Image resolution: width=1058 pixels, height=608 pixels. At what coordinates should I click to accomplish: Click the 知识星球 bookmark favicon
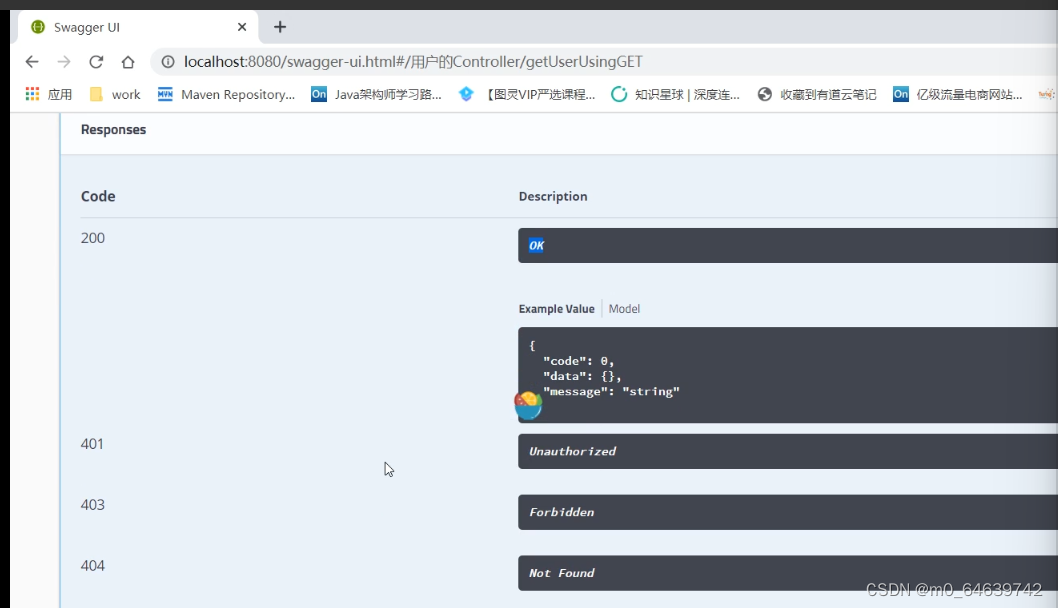(619, 93)
